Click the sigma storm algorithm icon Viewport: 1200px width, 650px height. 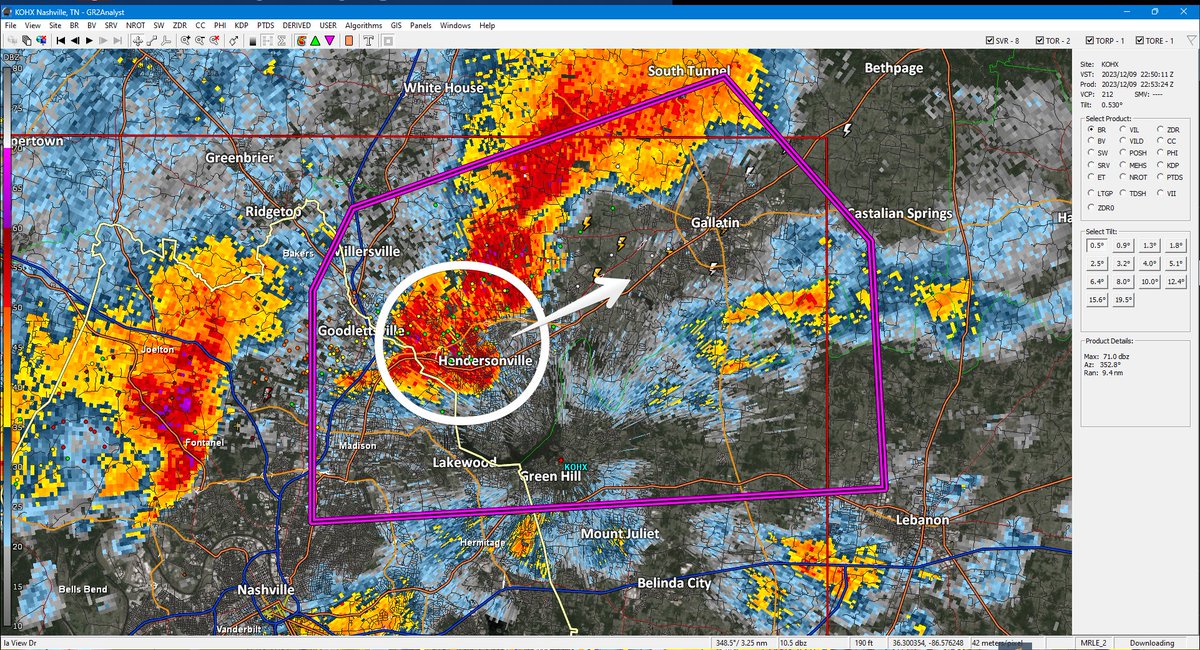pyautogui.click(x=282, y=41)
